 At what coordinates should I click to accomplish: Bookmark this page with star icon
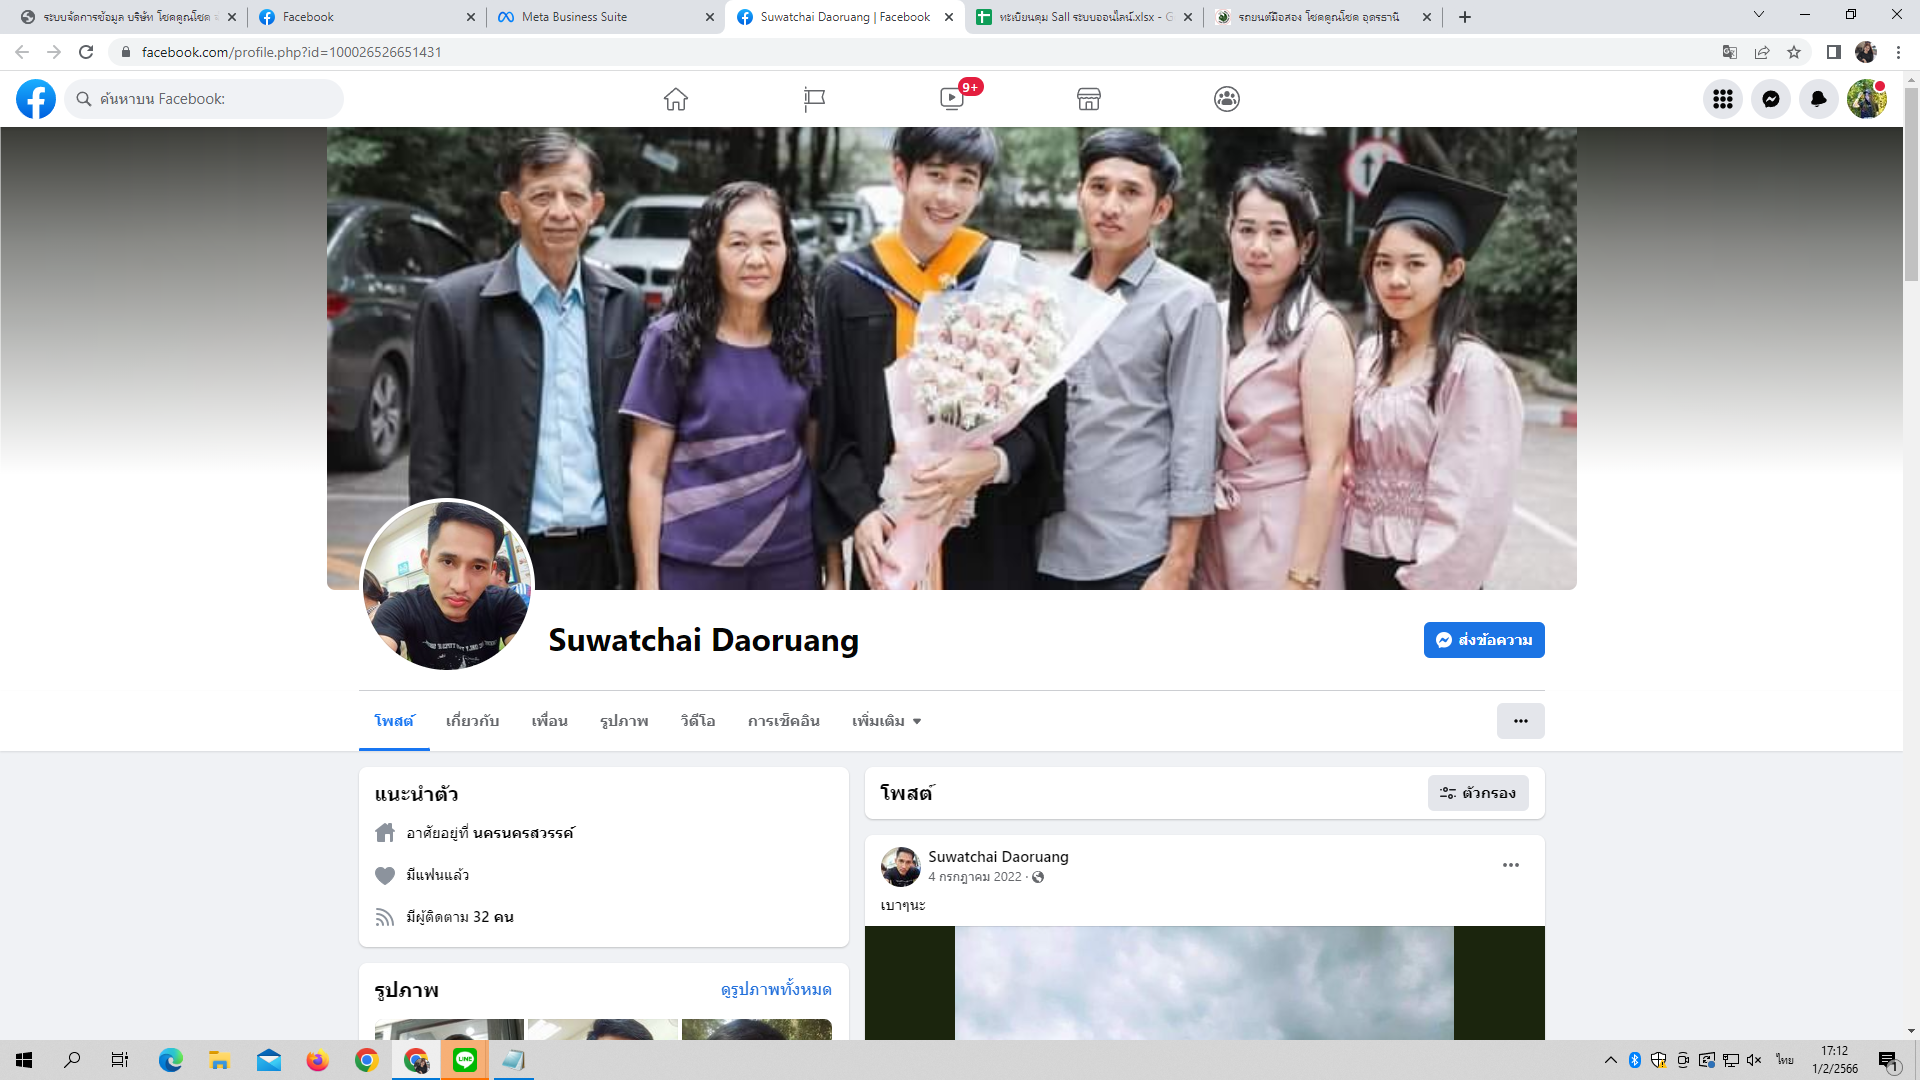1794,52
